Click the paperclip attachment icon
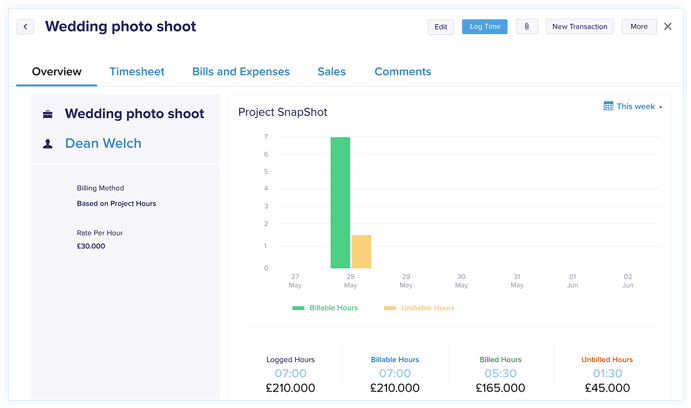The width and height of the screenshot is (691, 408). [527, 27]
